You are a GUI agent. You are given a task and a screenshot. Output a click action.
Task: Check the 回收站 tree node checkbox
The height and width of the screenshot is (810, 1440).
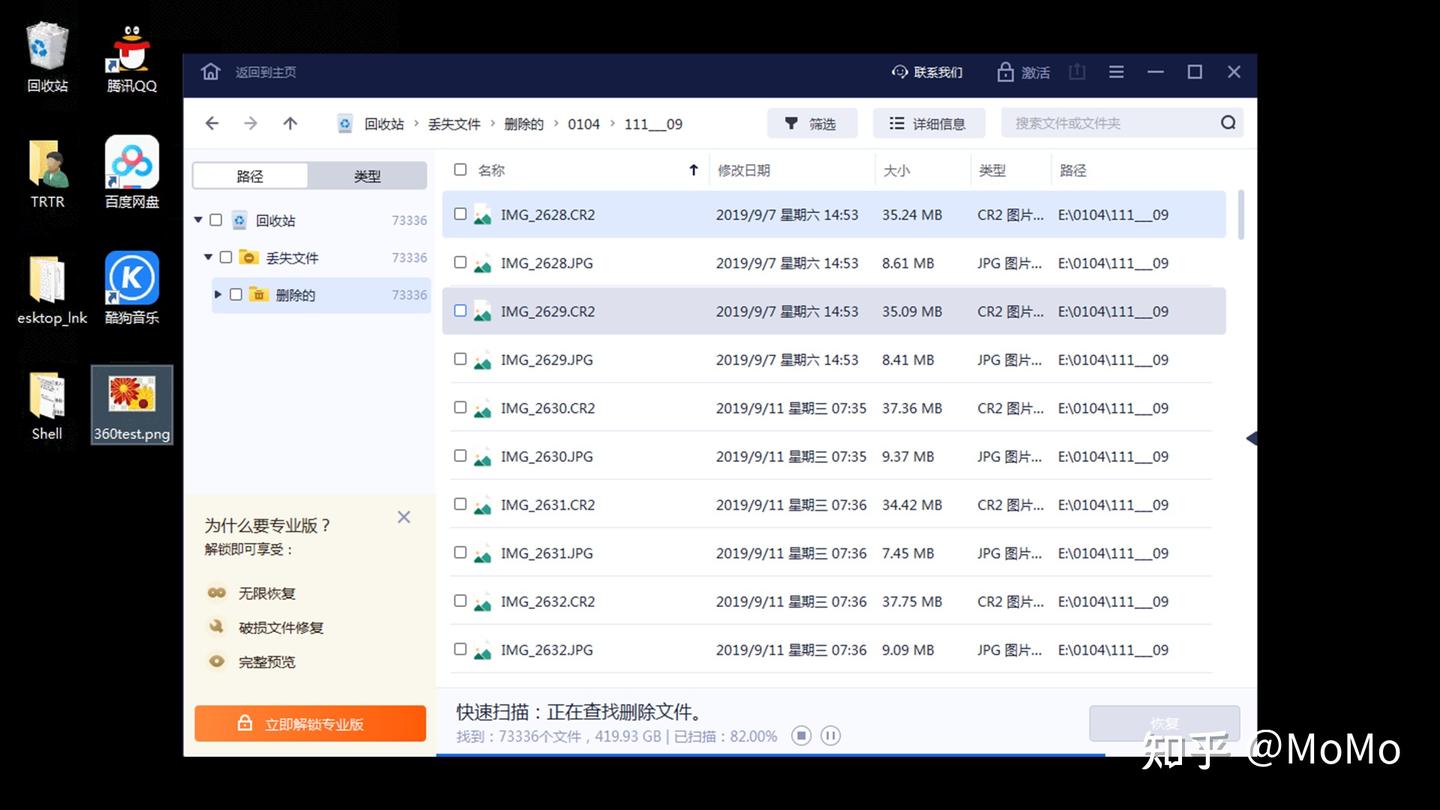pyautogui.click(x=216, y=220)
